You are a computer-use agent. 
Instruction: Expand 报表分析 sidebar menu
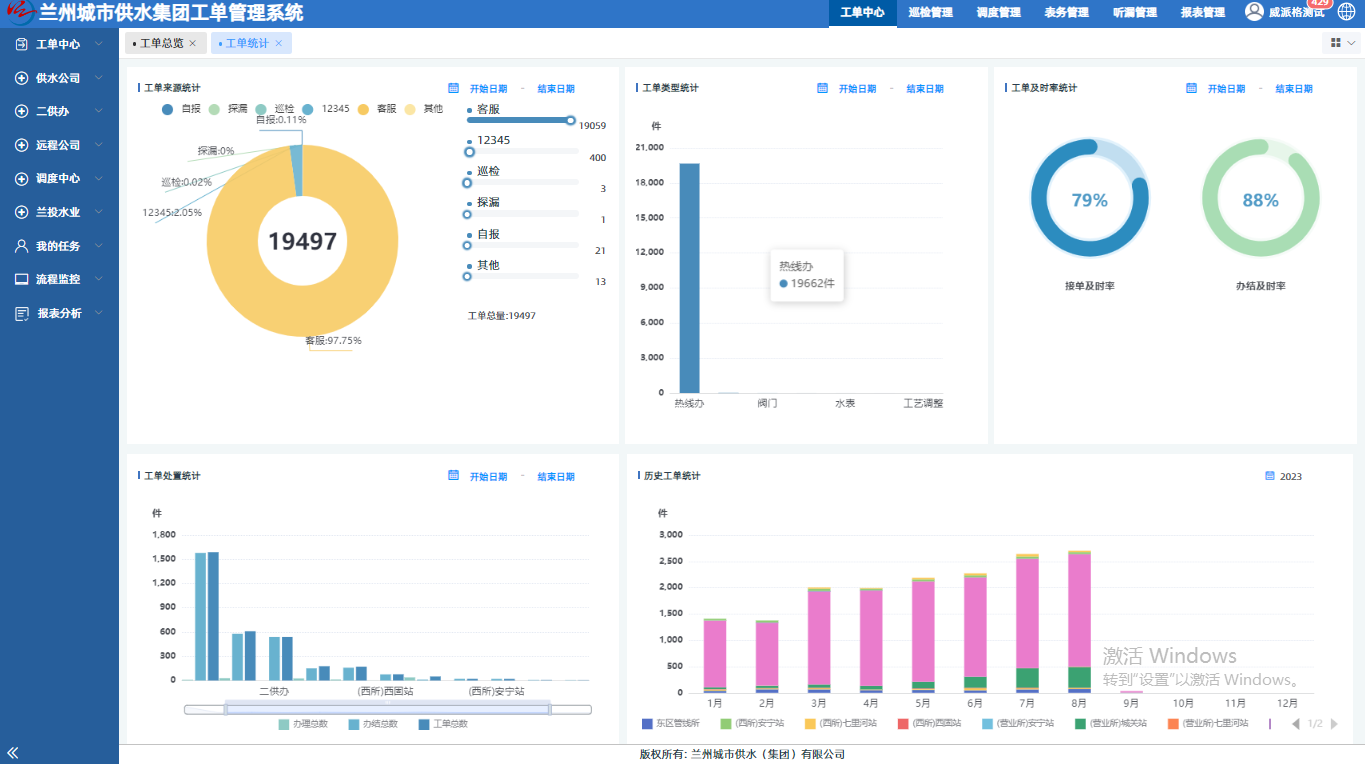click(59, 313)
